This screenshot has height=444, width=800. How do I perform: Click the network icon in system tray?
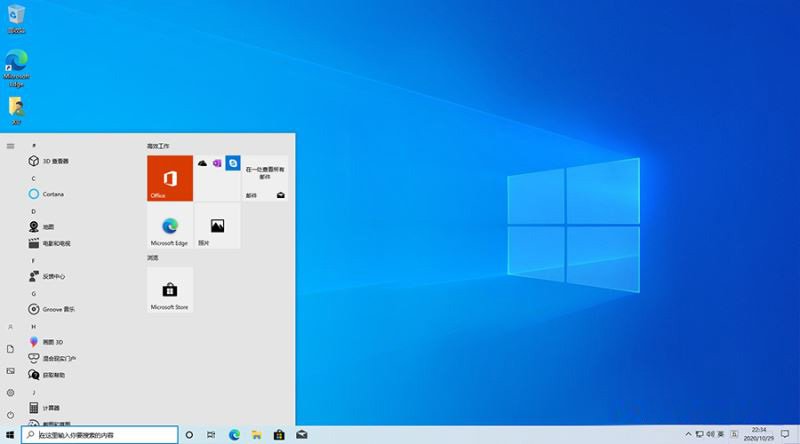coord(699,434)
